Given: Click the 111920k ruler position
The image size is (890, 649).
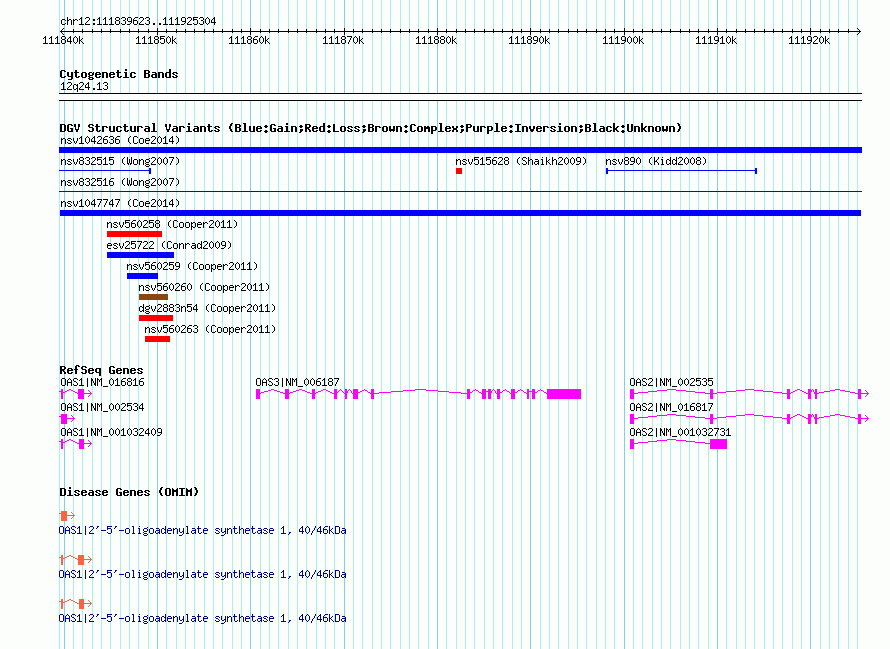Looking at the screenshot, I should click(x=809, y=40).
